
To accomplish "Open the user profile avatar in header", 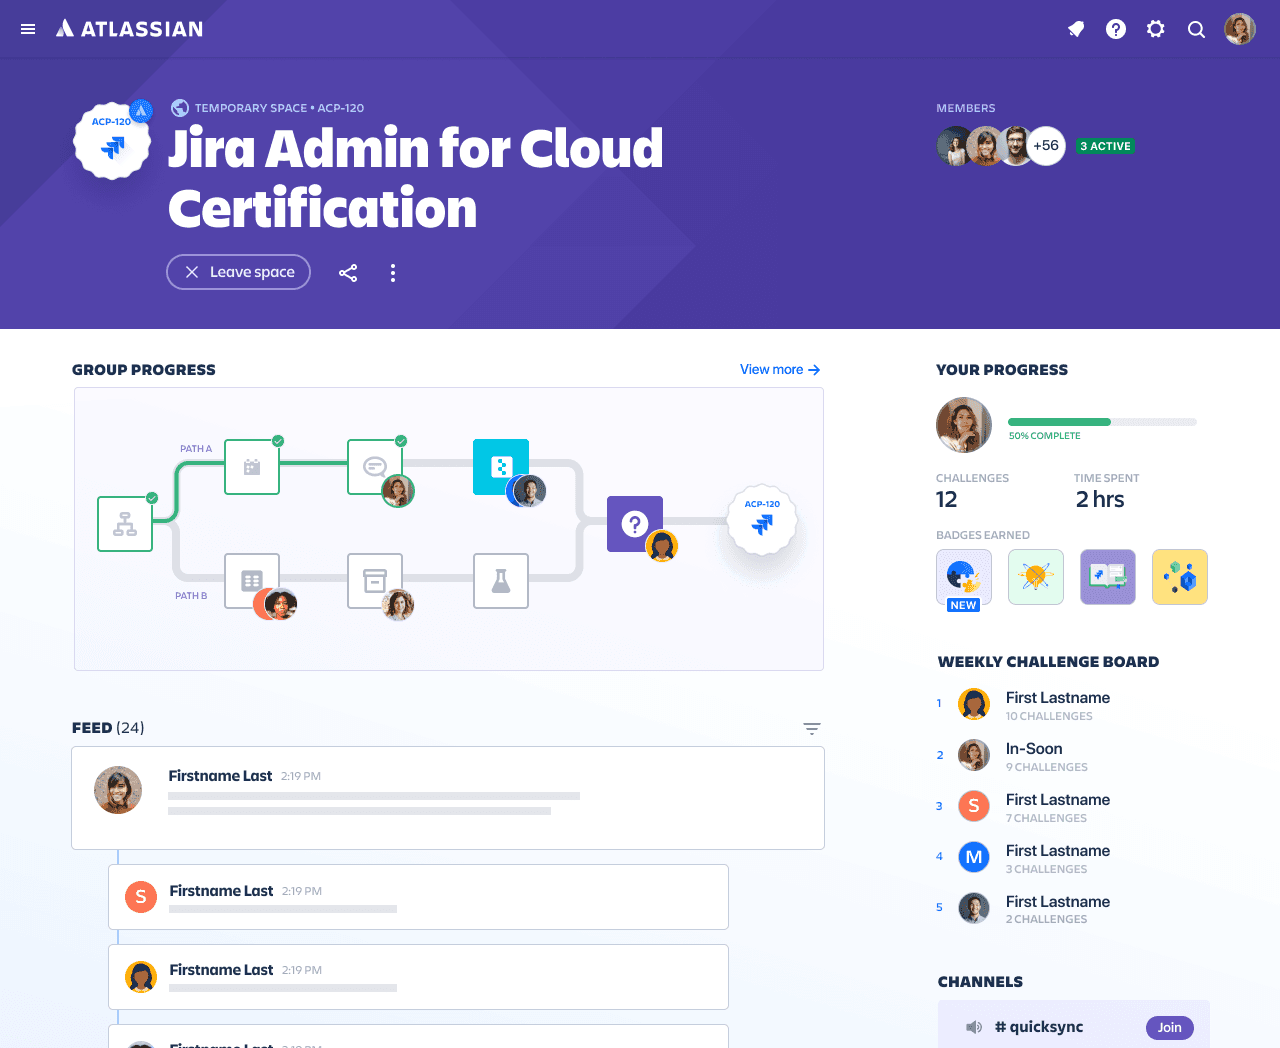I will [x=1240, y=29].
